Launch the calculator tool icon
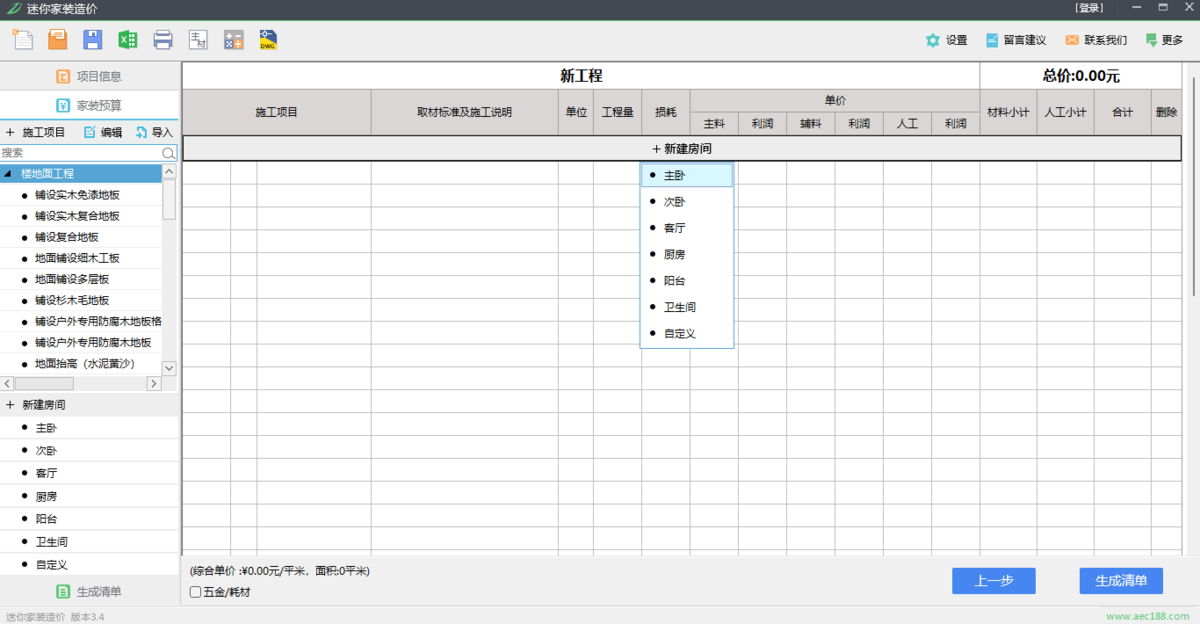This screenshot has height=624, width=1200. pyautogui.click(x=233, y=40)
